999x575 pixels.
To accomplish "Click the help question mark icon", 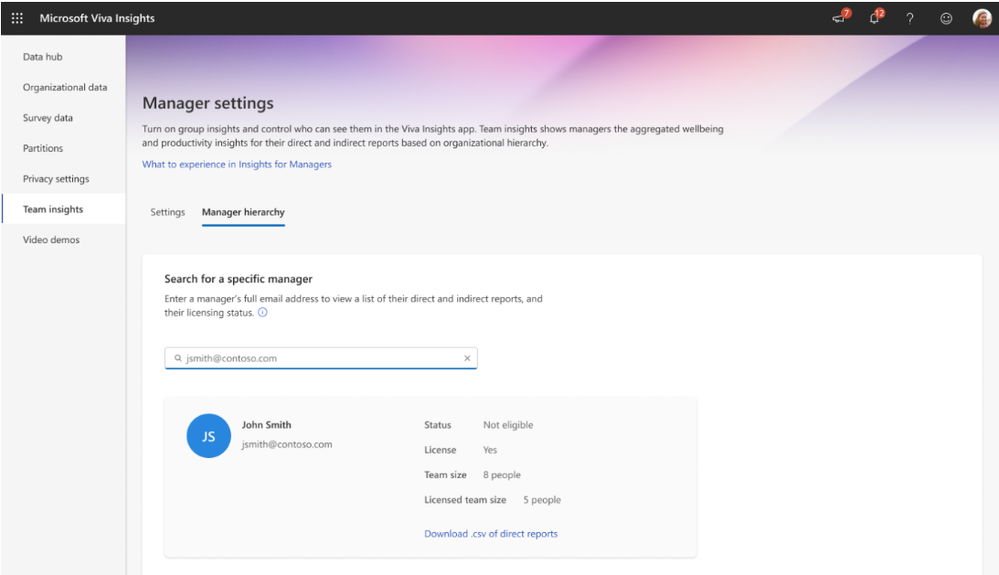I will coord(910,18).
